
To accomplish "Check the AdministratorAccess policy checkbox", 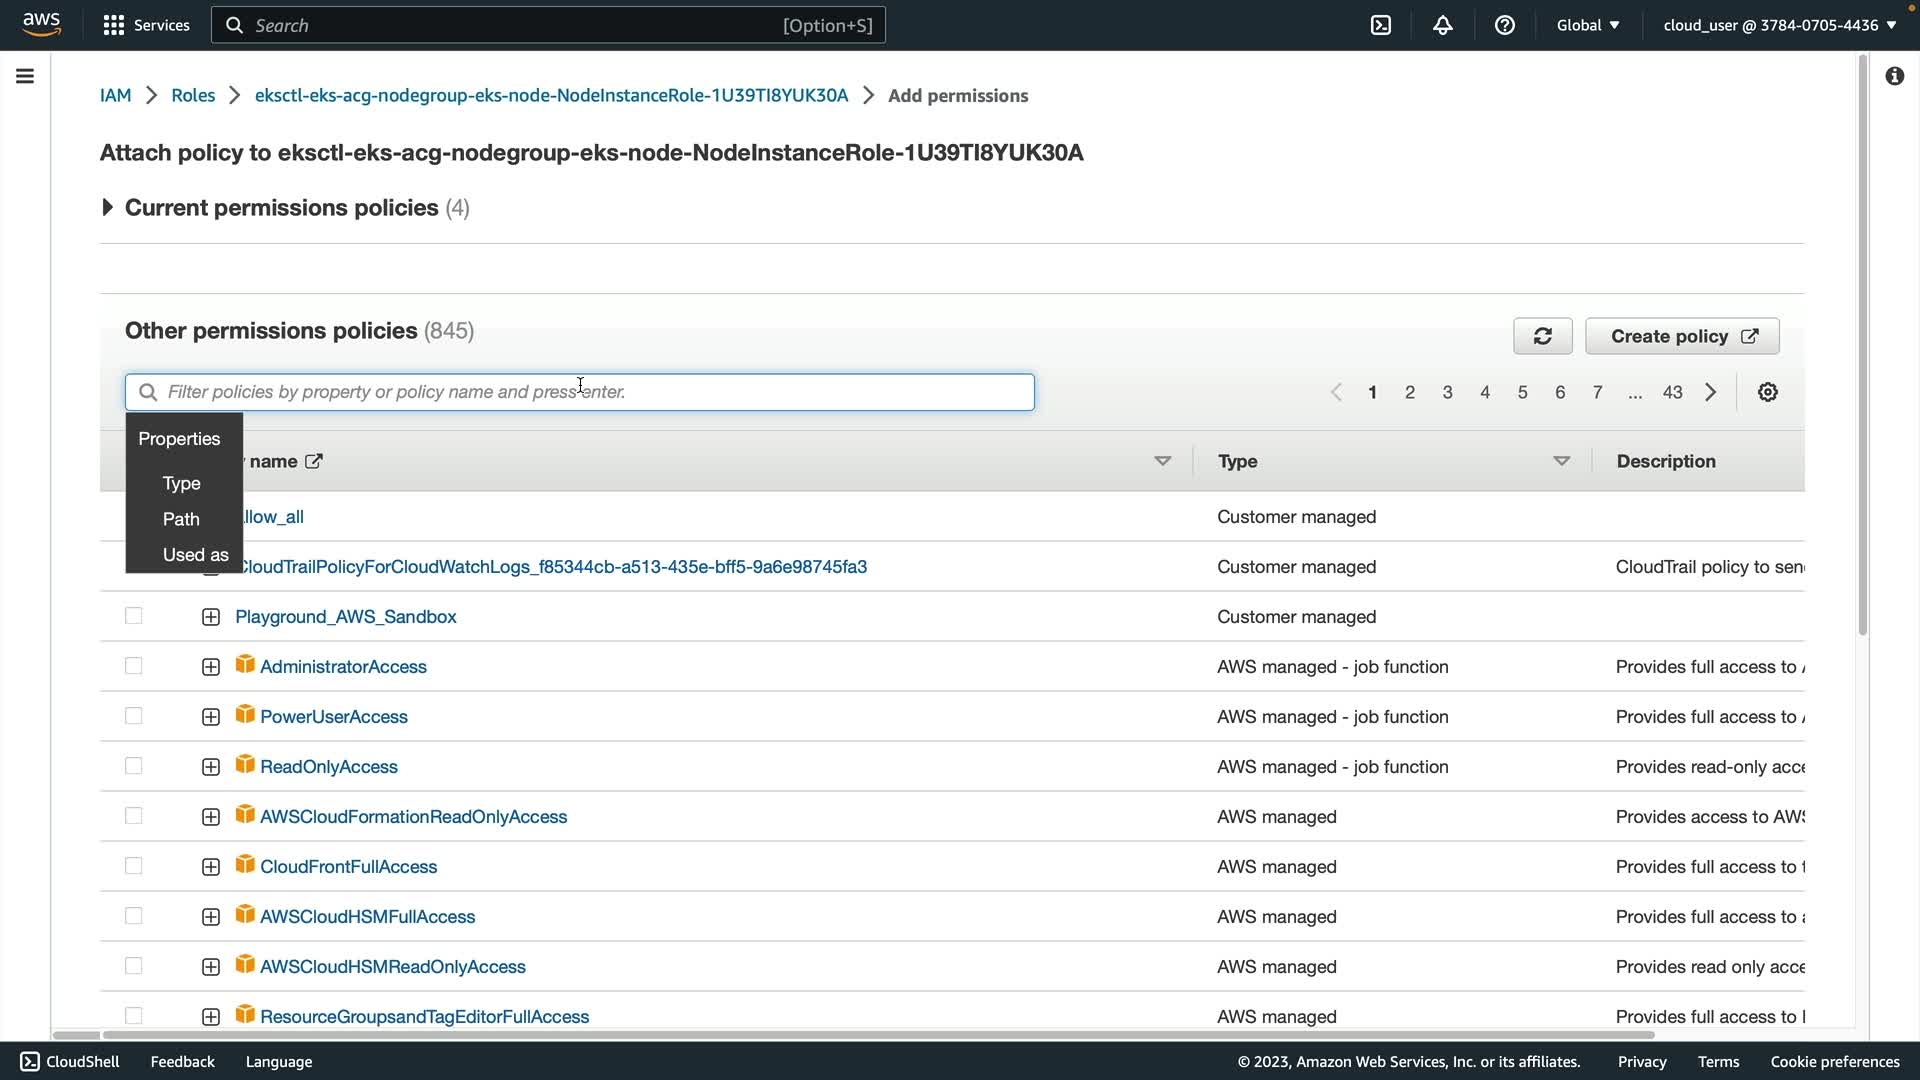I will pos(133,666).
